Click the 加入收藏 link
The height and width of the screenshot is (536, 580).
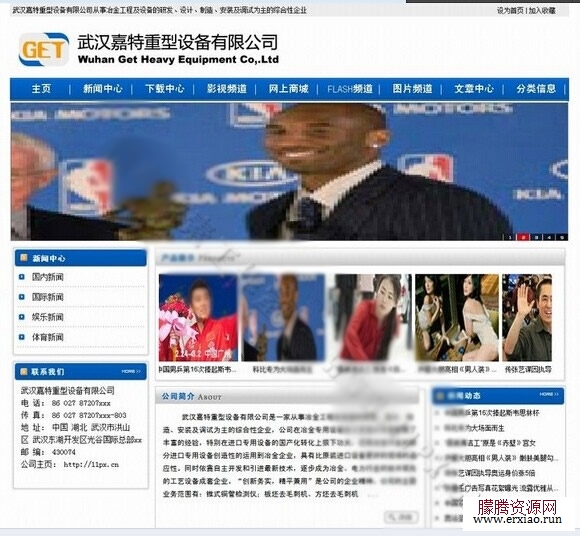(542, 10)
